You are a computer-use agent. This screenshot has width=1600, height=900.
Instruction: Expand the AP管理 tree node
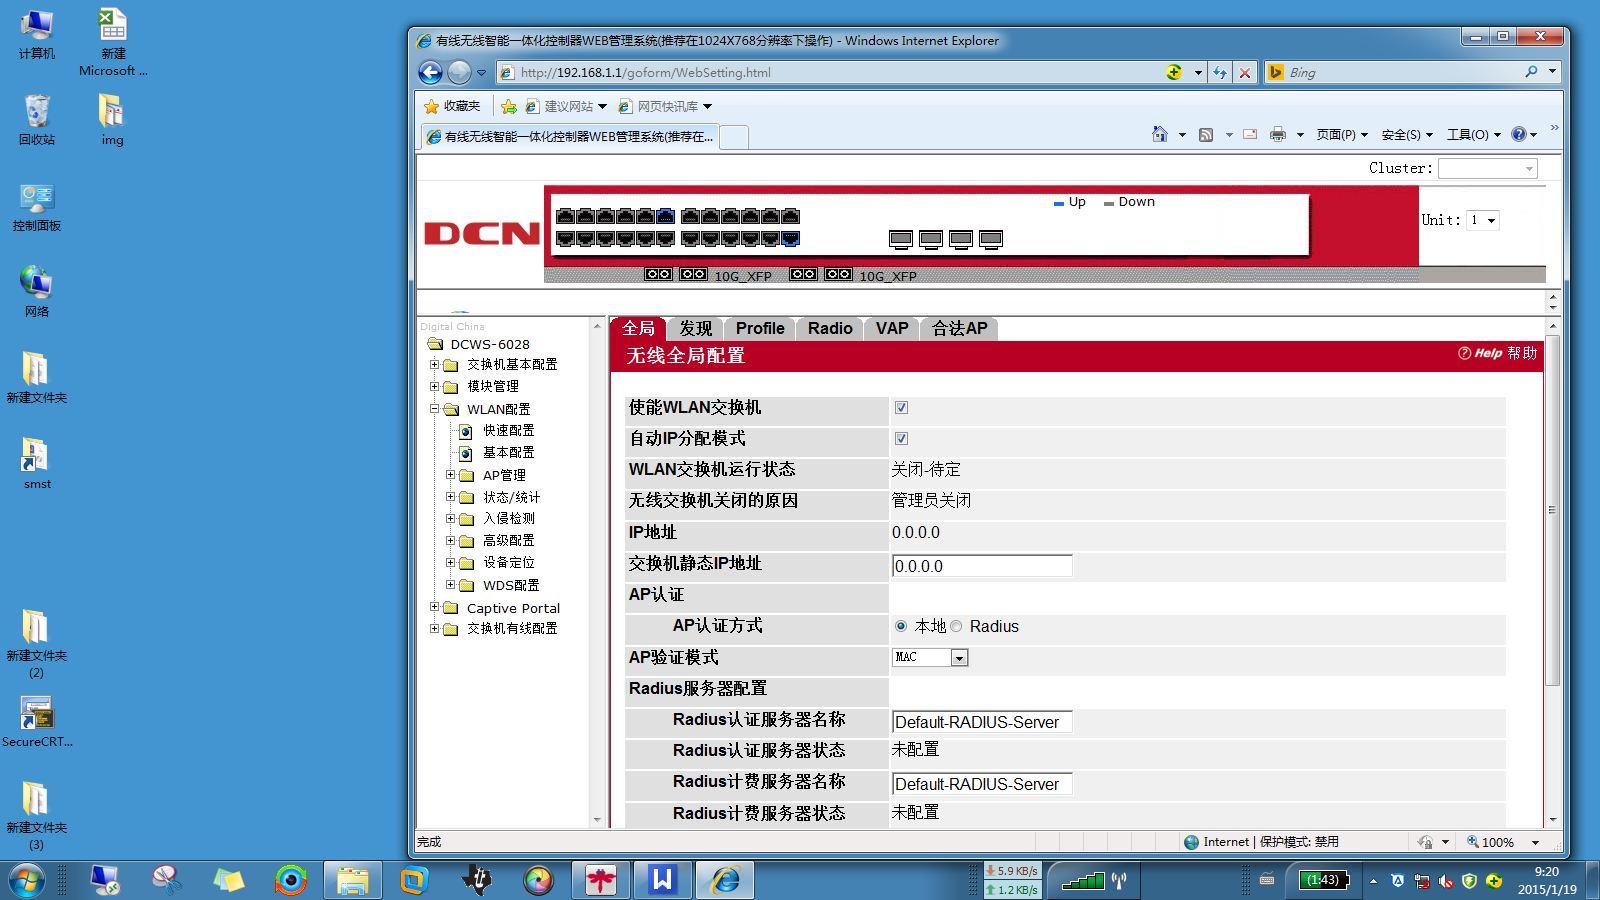450,475
